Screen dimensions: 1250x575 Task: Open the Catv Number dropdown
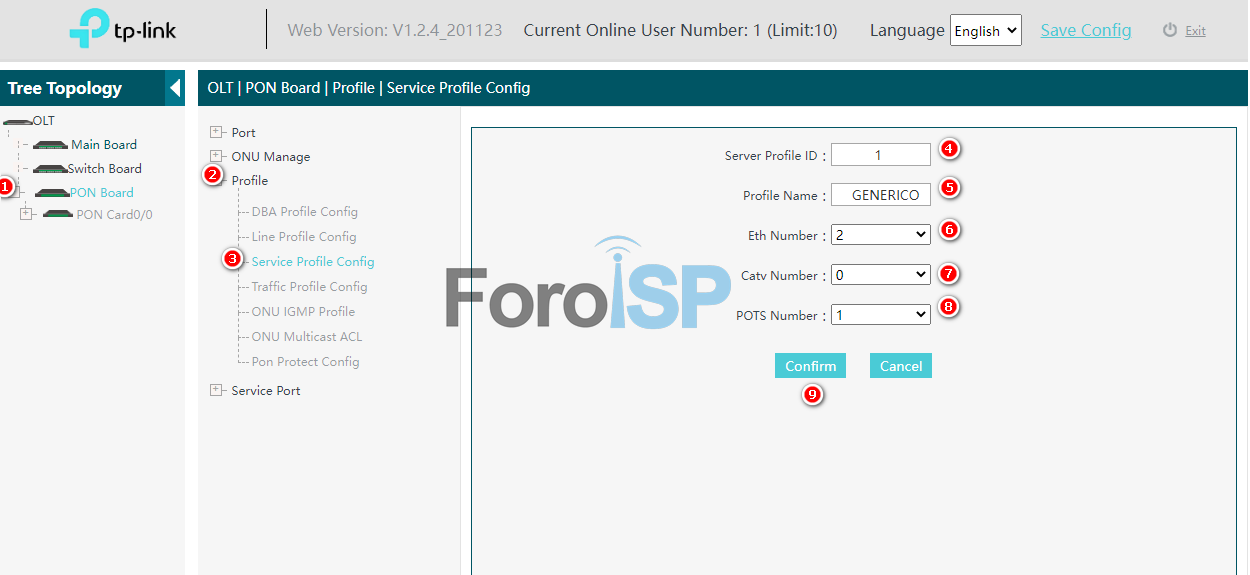pyautogui.click(x=880, y=274)
